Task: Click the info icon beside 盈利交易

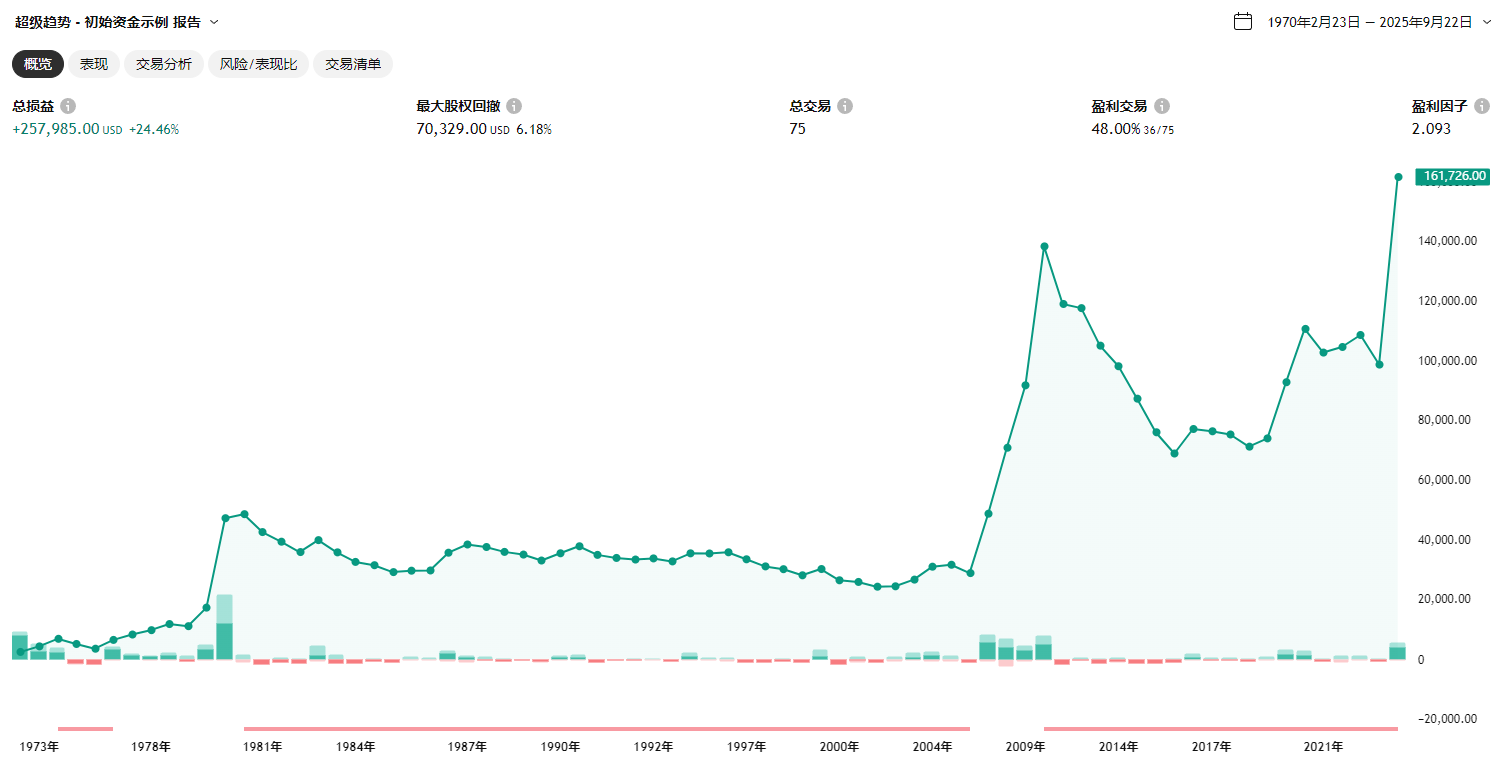Action: pos(1162,106)
